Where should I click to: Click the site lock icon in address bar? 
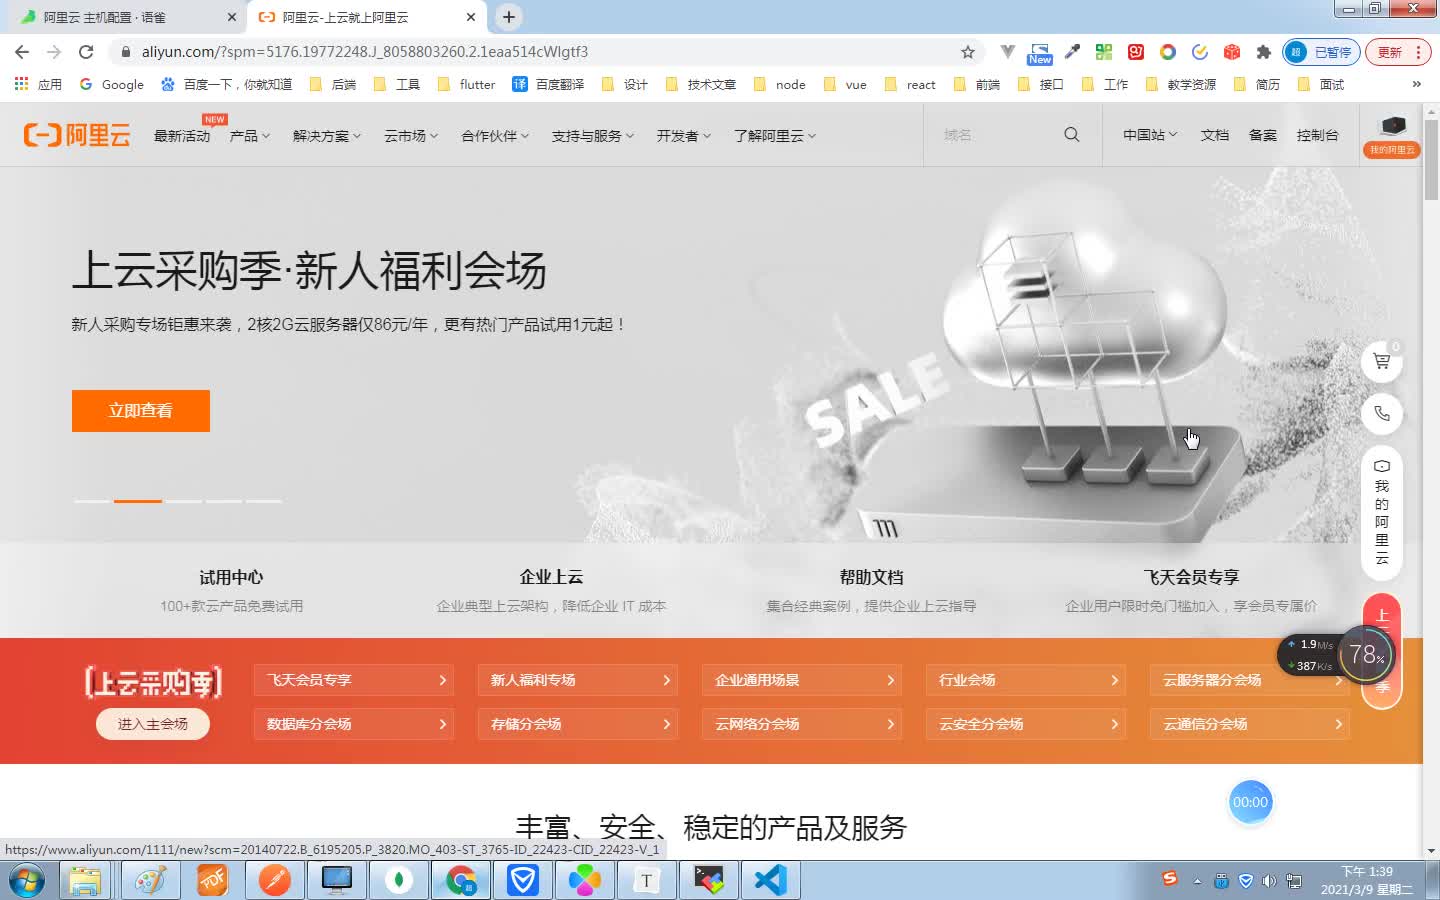125,52
